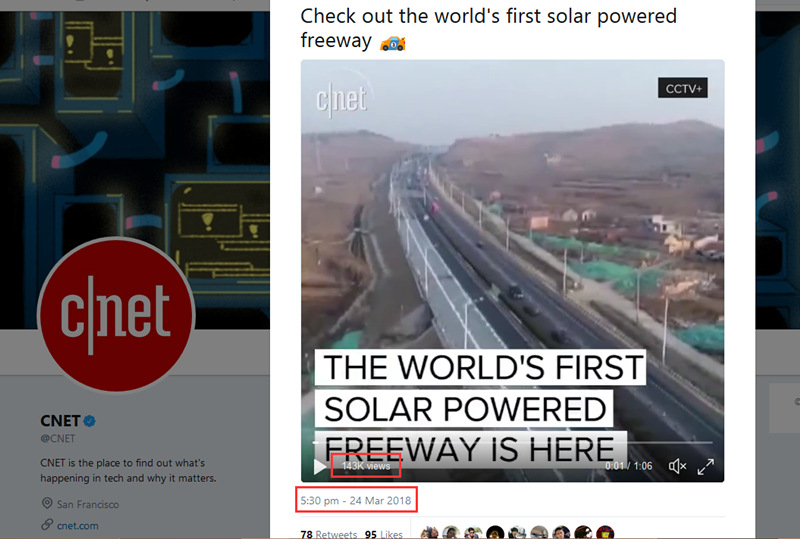Open the CNET red profile picture
Viewport: 800px width, 539px height.
coord(116,314)
